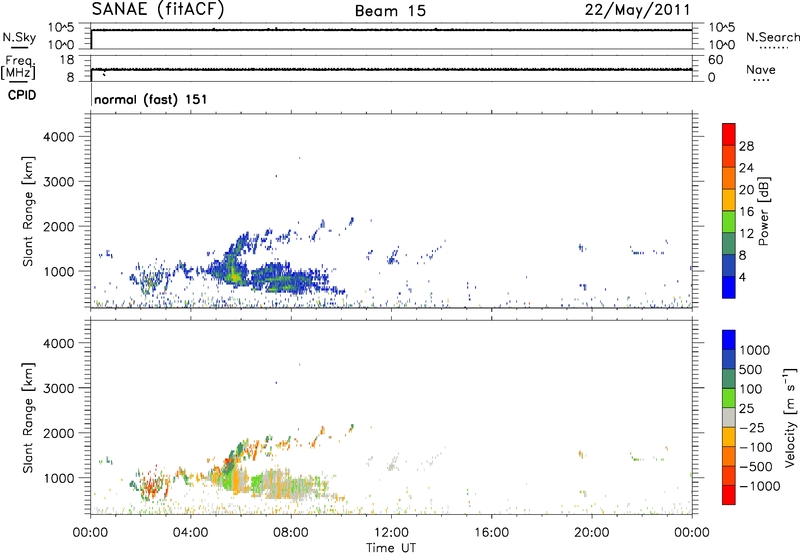Image resolution: width=800 pixels, height=554 pixels.
Task: Click the normal (fast) 151 program text
Action: 151,99
